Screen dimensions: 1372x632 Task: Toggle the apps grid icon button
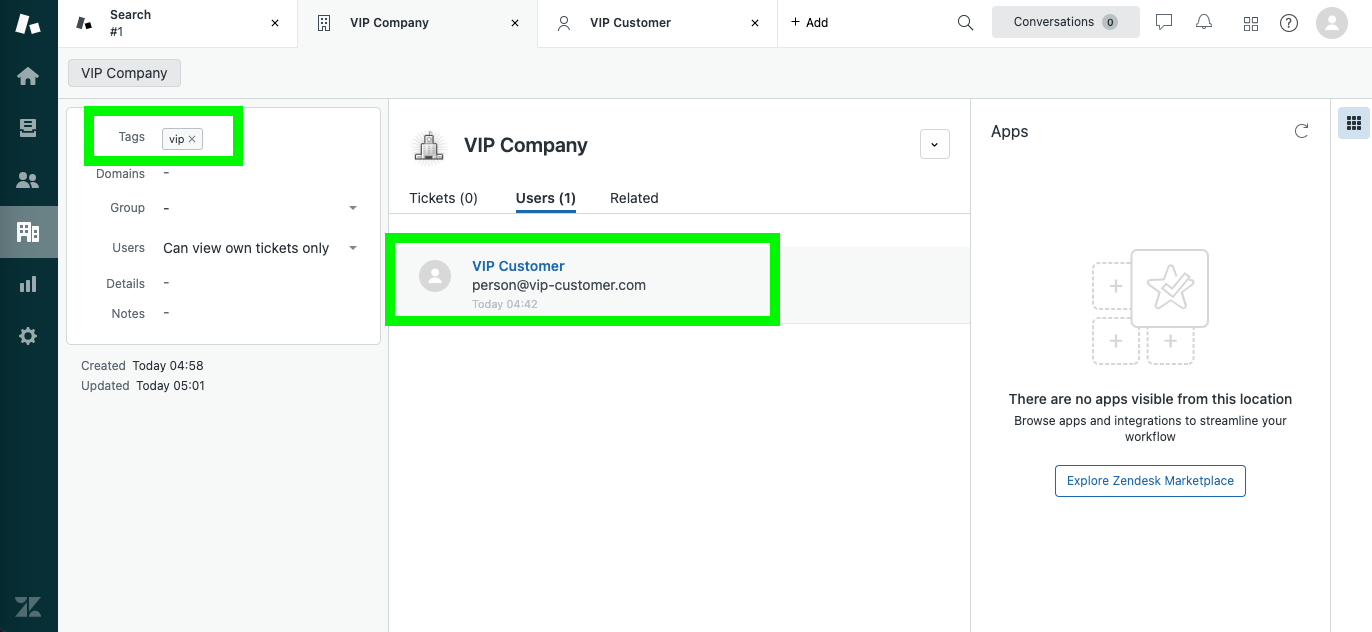click(x=1354, y=123)
